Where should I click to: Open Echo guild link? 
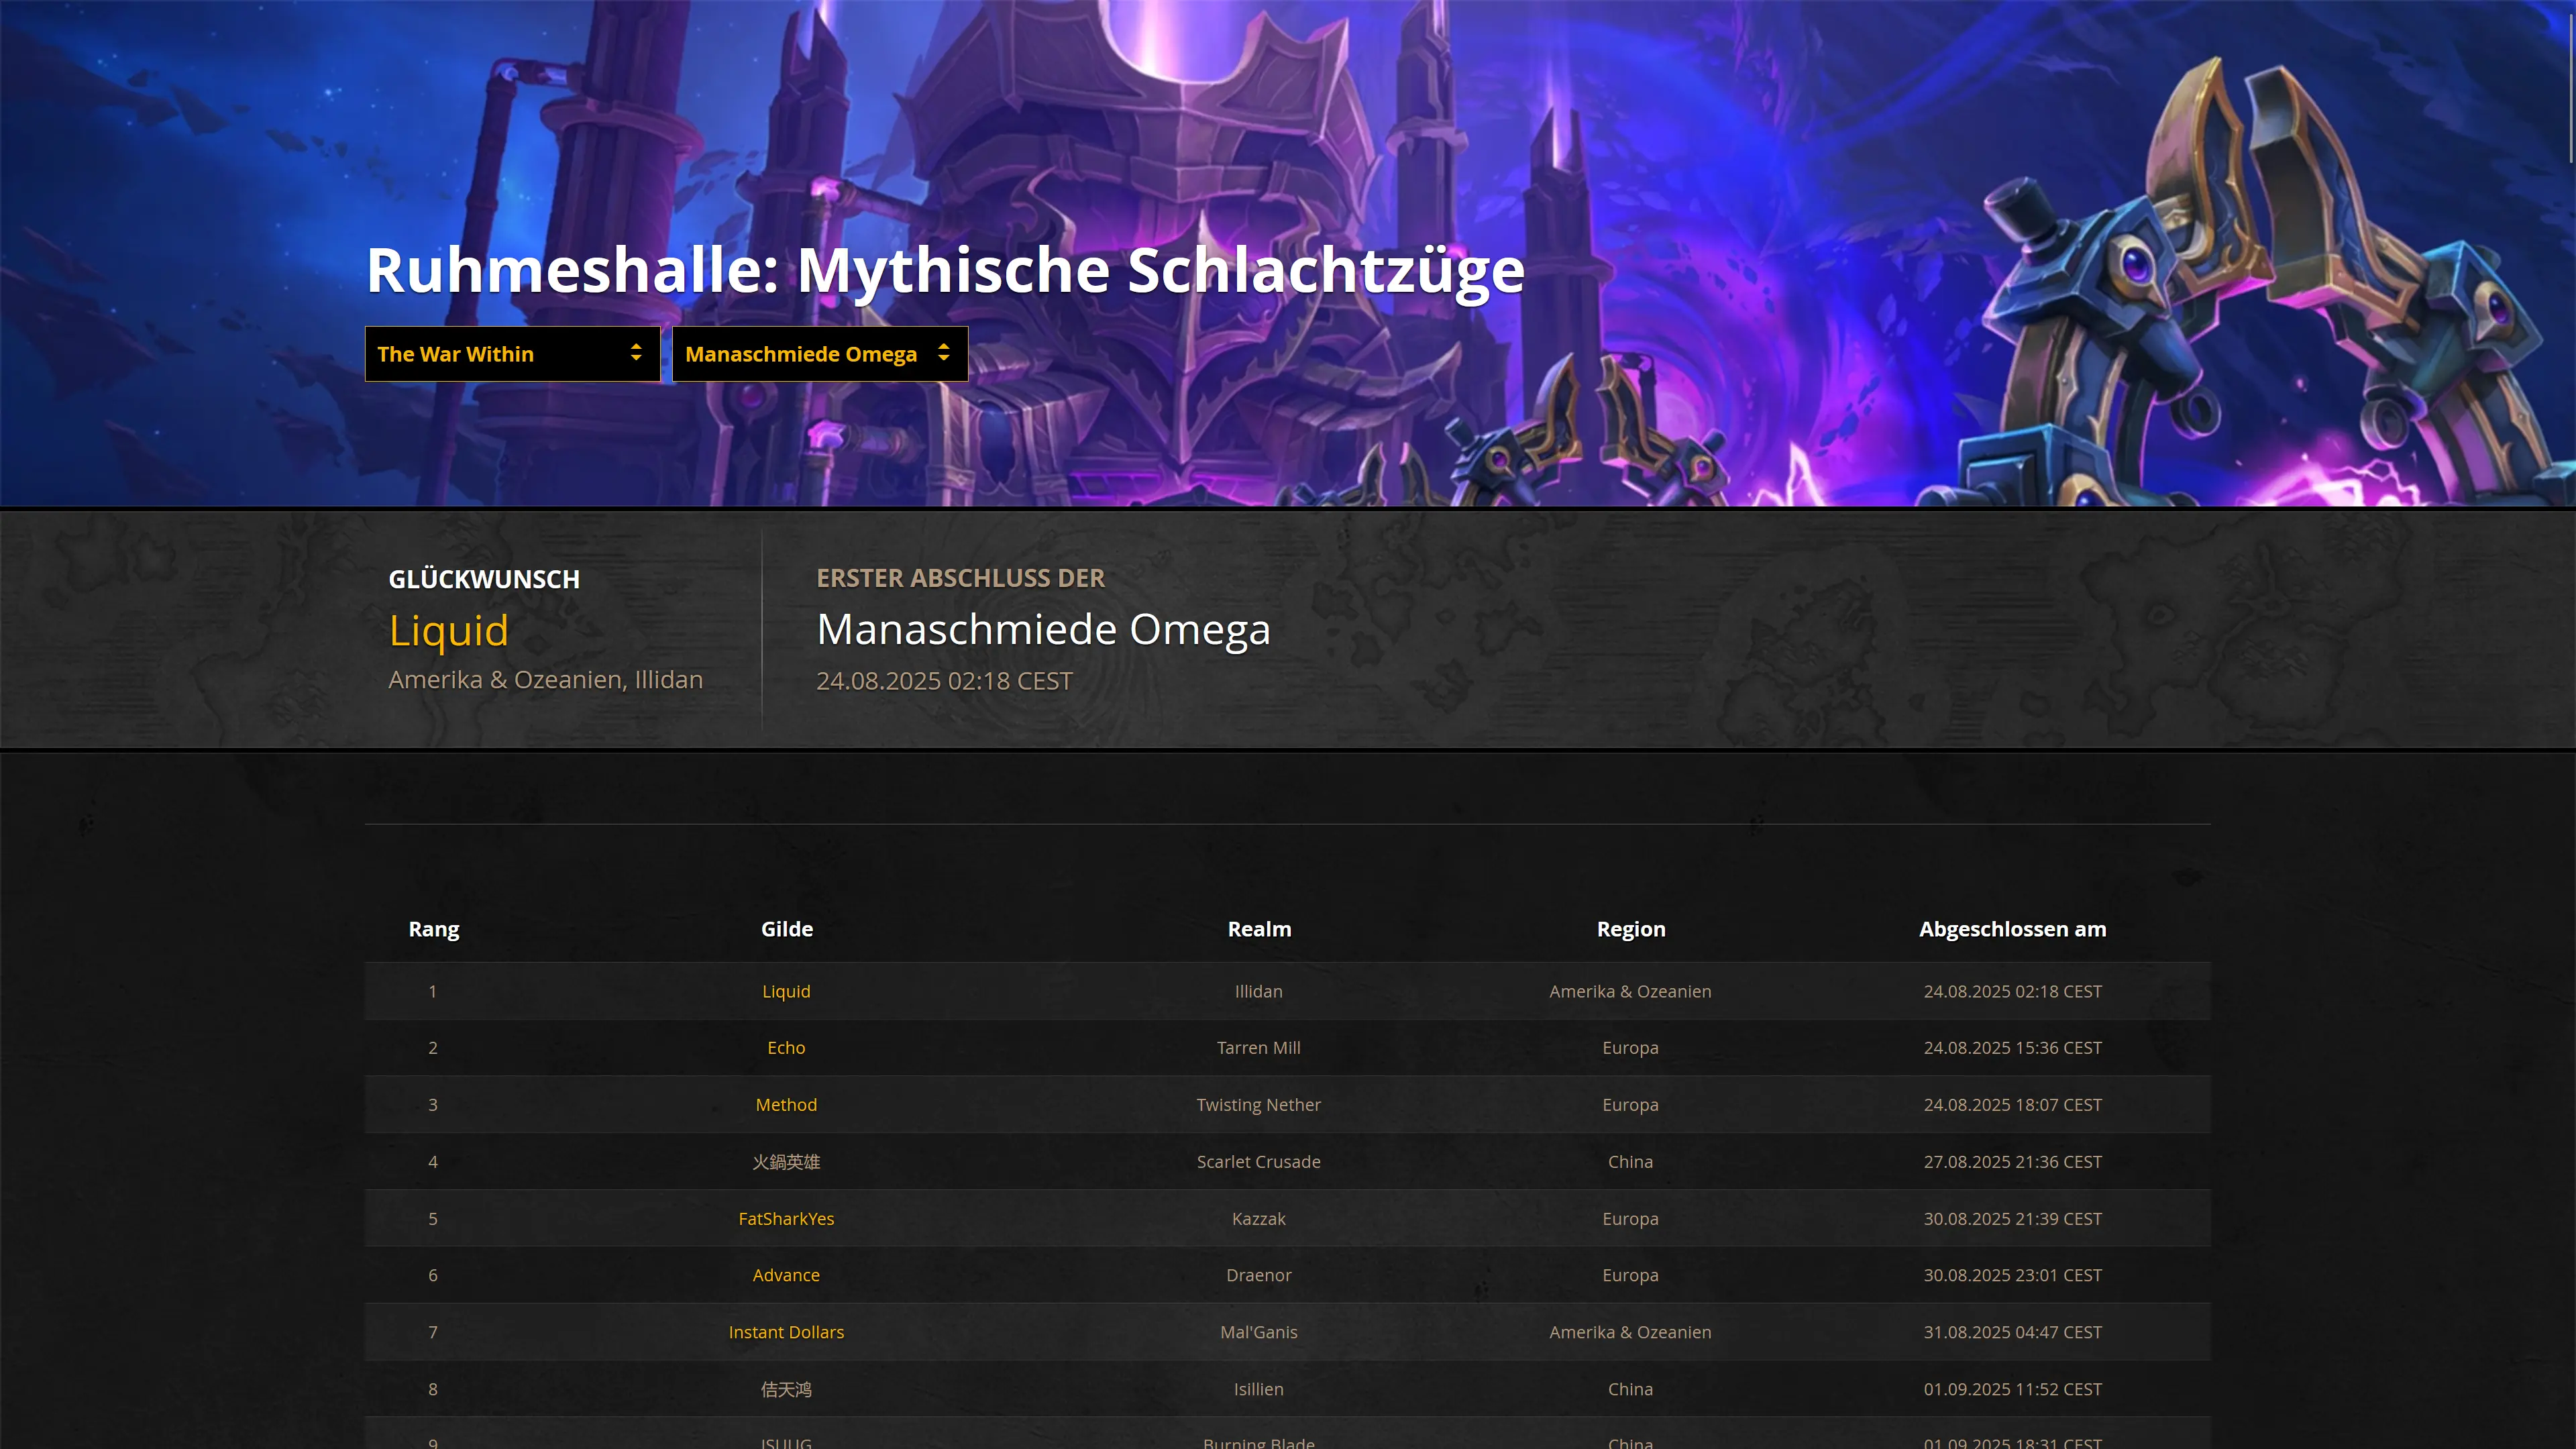[x=786, y=1048]
